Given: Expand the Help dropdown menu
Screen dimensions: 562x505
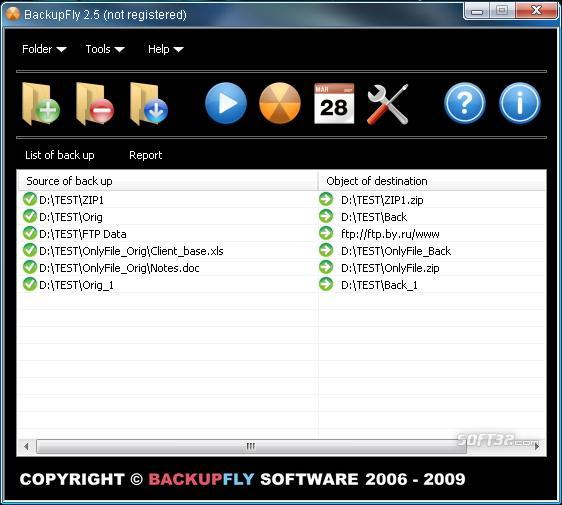Looking at the screenshot, I should click(166, 49).
